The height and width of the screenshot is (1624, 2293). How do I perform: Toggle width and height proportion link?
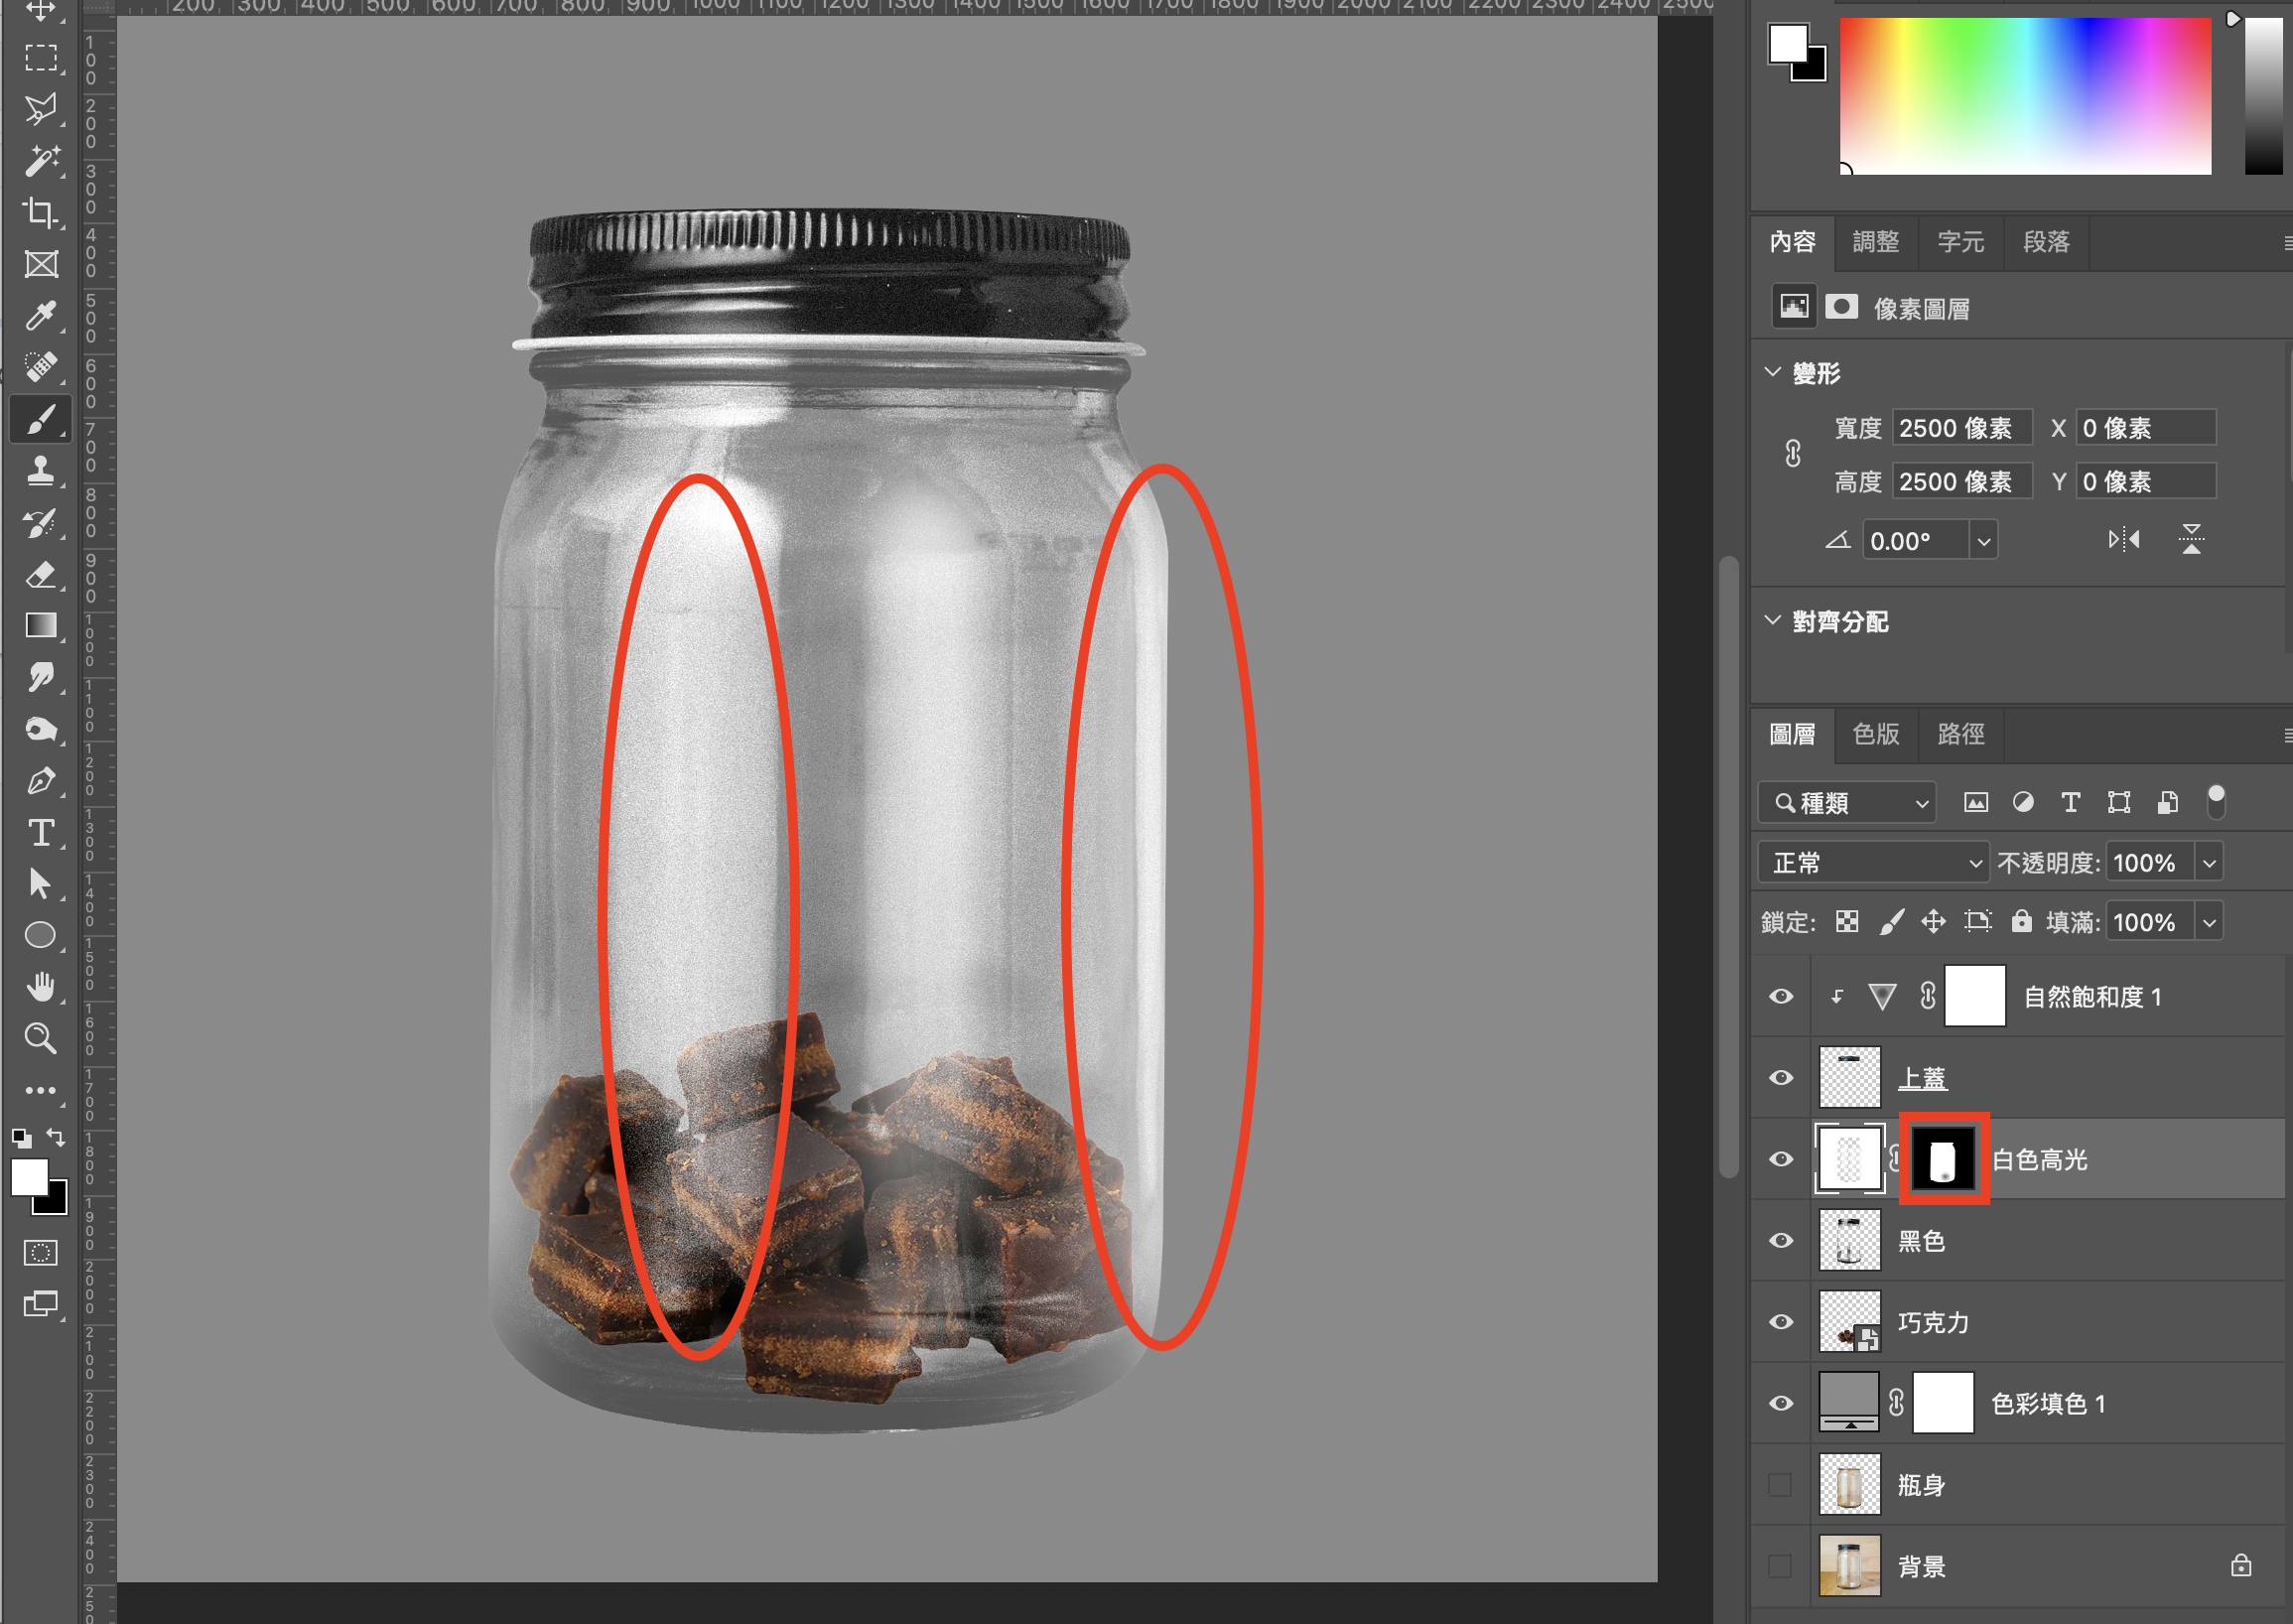click(1793, 454)
